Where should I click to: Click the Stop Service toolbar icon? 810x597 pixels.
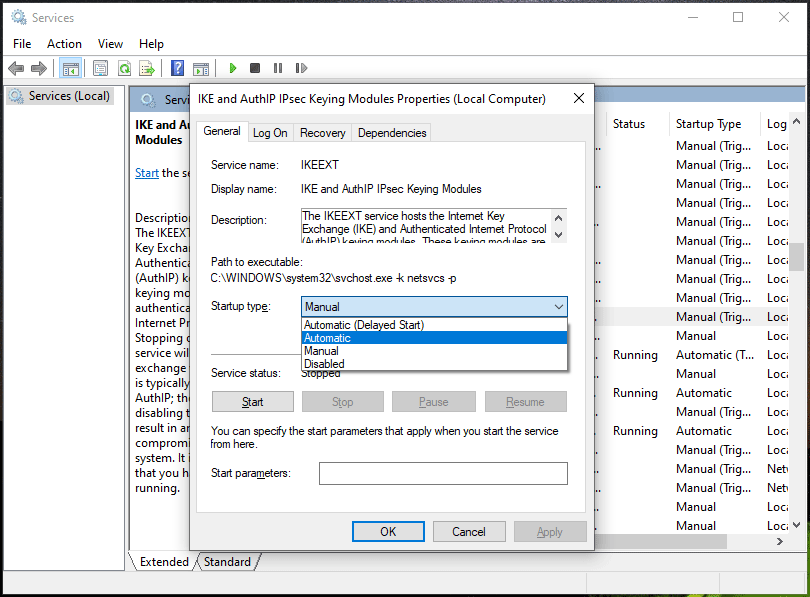(253, 68)
